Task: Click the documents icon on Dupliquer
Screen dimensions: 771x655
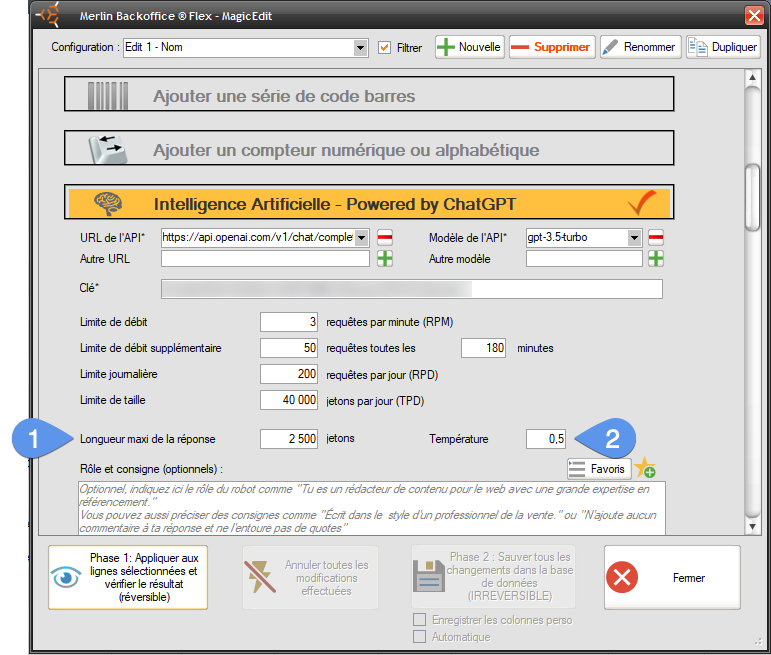Action: [697, 47]
